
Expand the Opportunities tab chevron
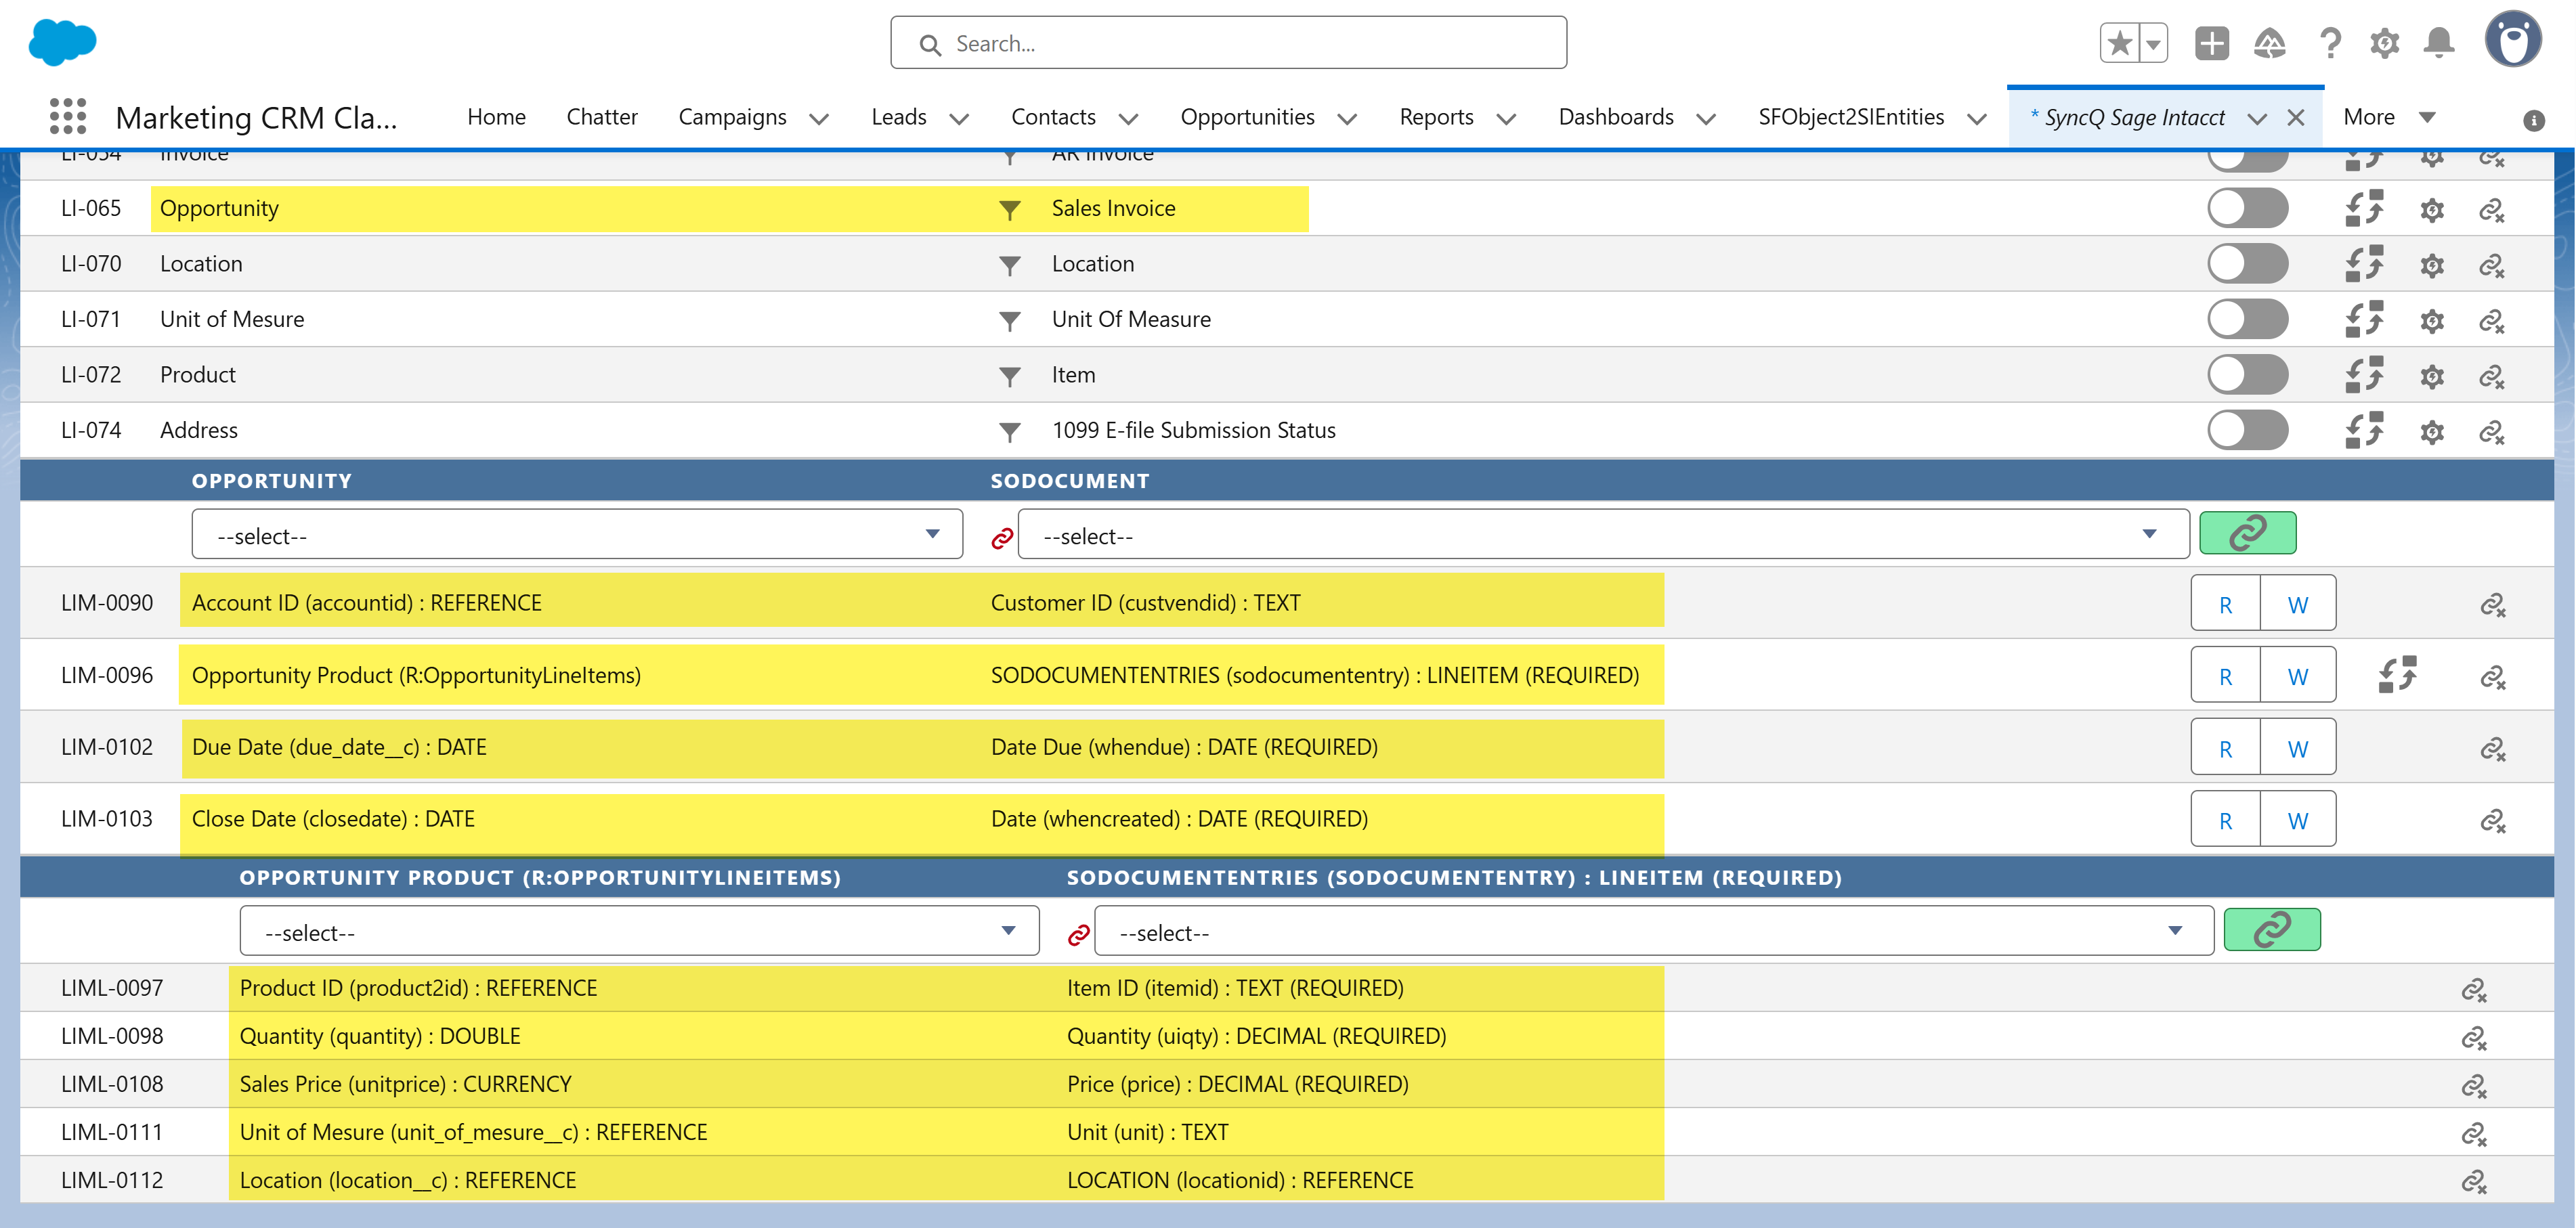(1346, 119)
